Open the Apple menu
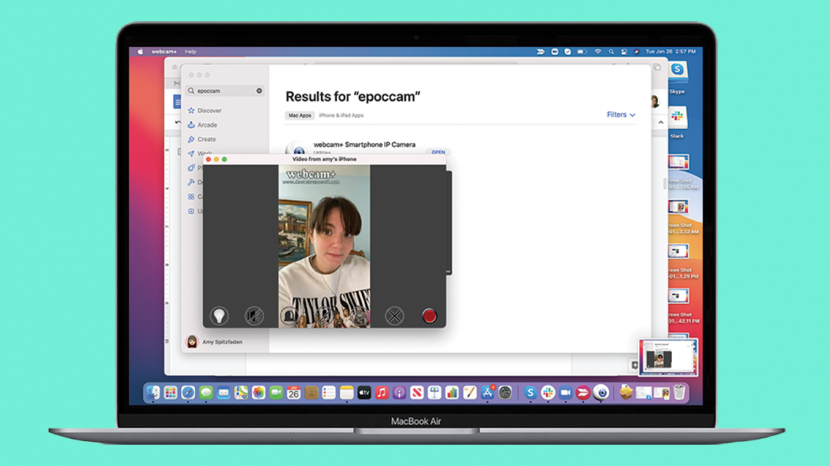Screen dimensions: 830x466 point(140,51)
